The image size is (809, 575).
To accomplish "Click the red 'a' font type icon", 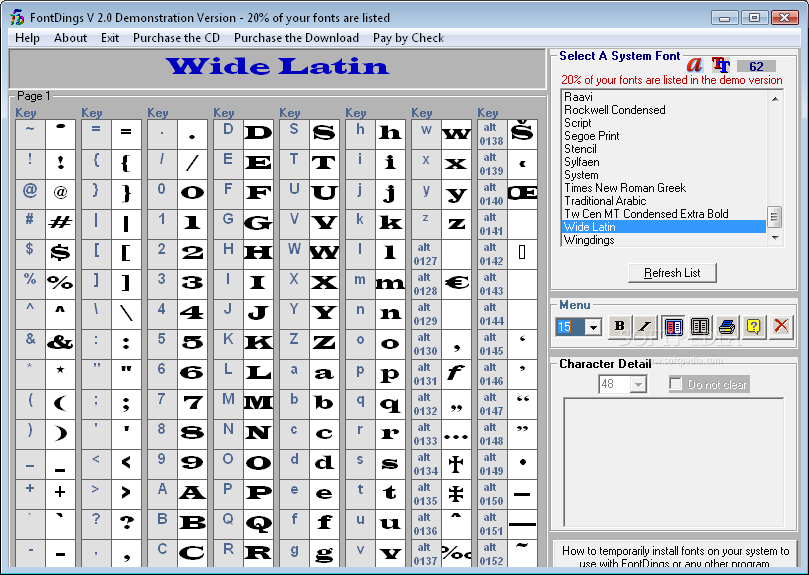I will pos(694,65).
